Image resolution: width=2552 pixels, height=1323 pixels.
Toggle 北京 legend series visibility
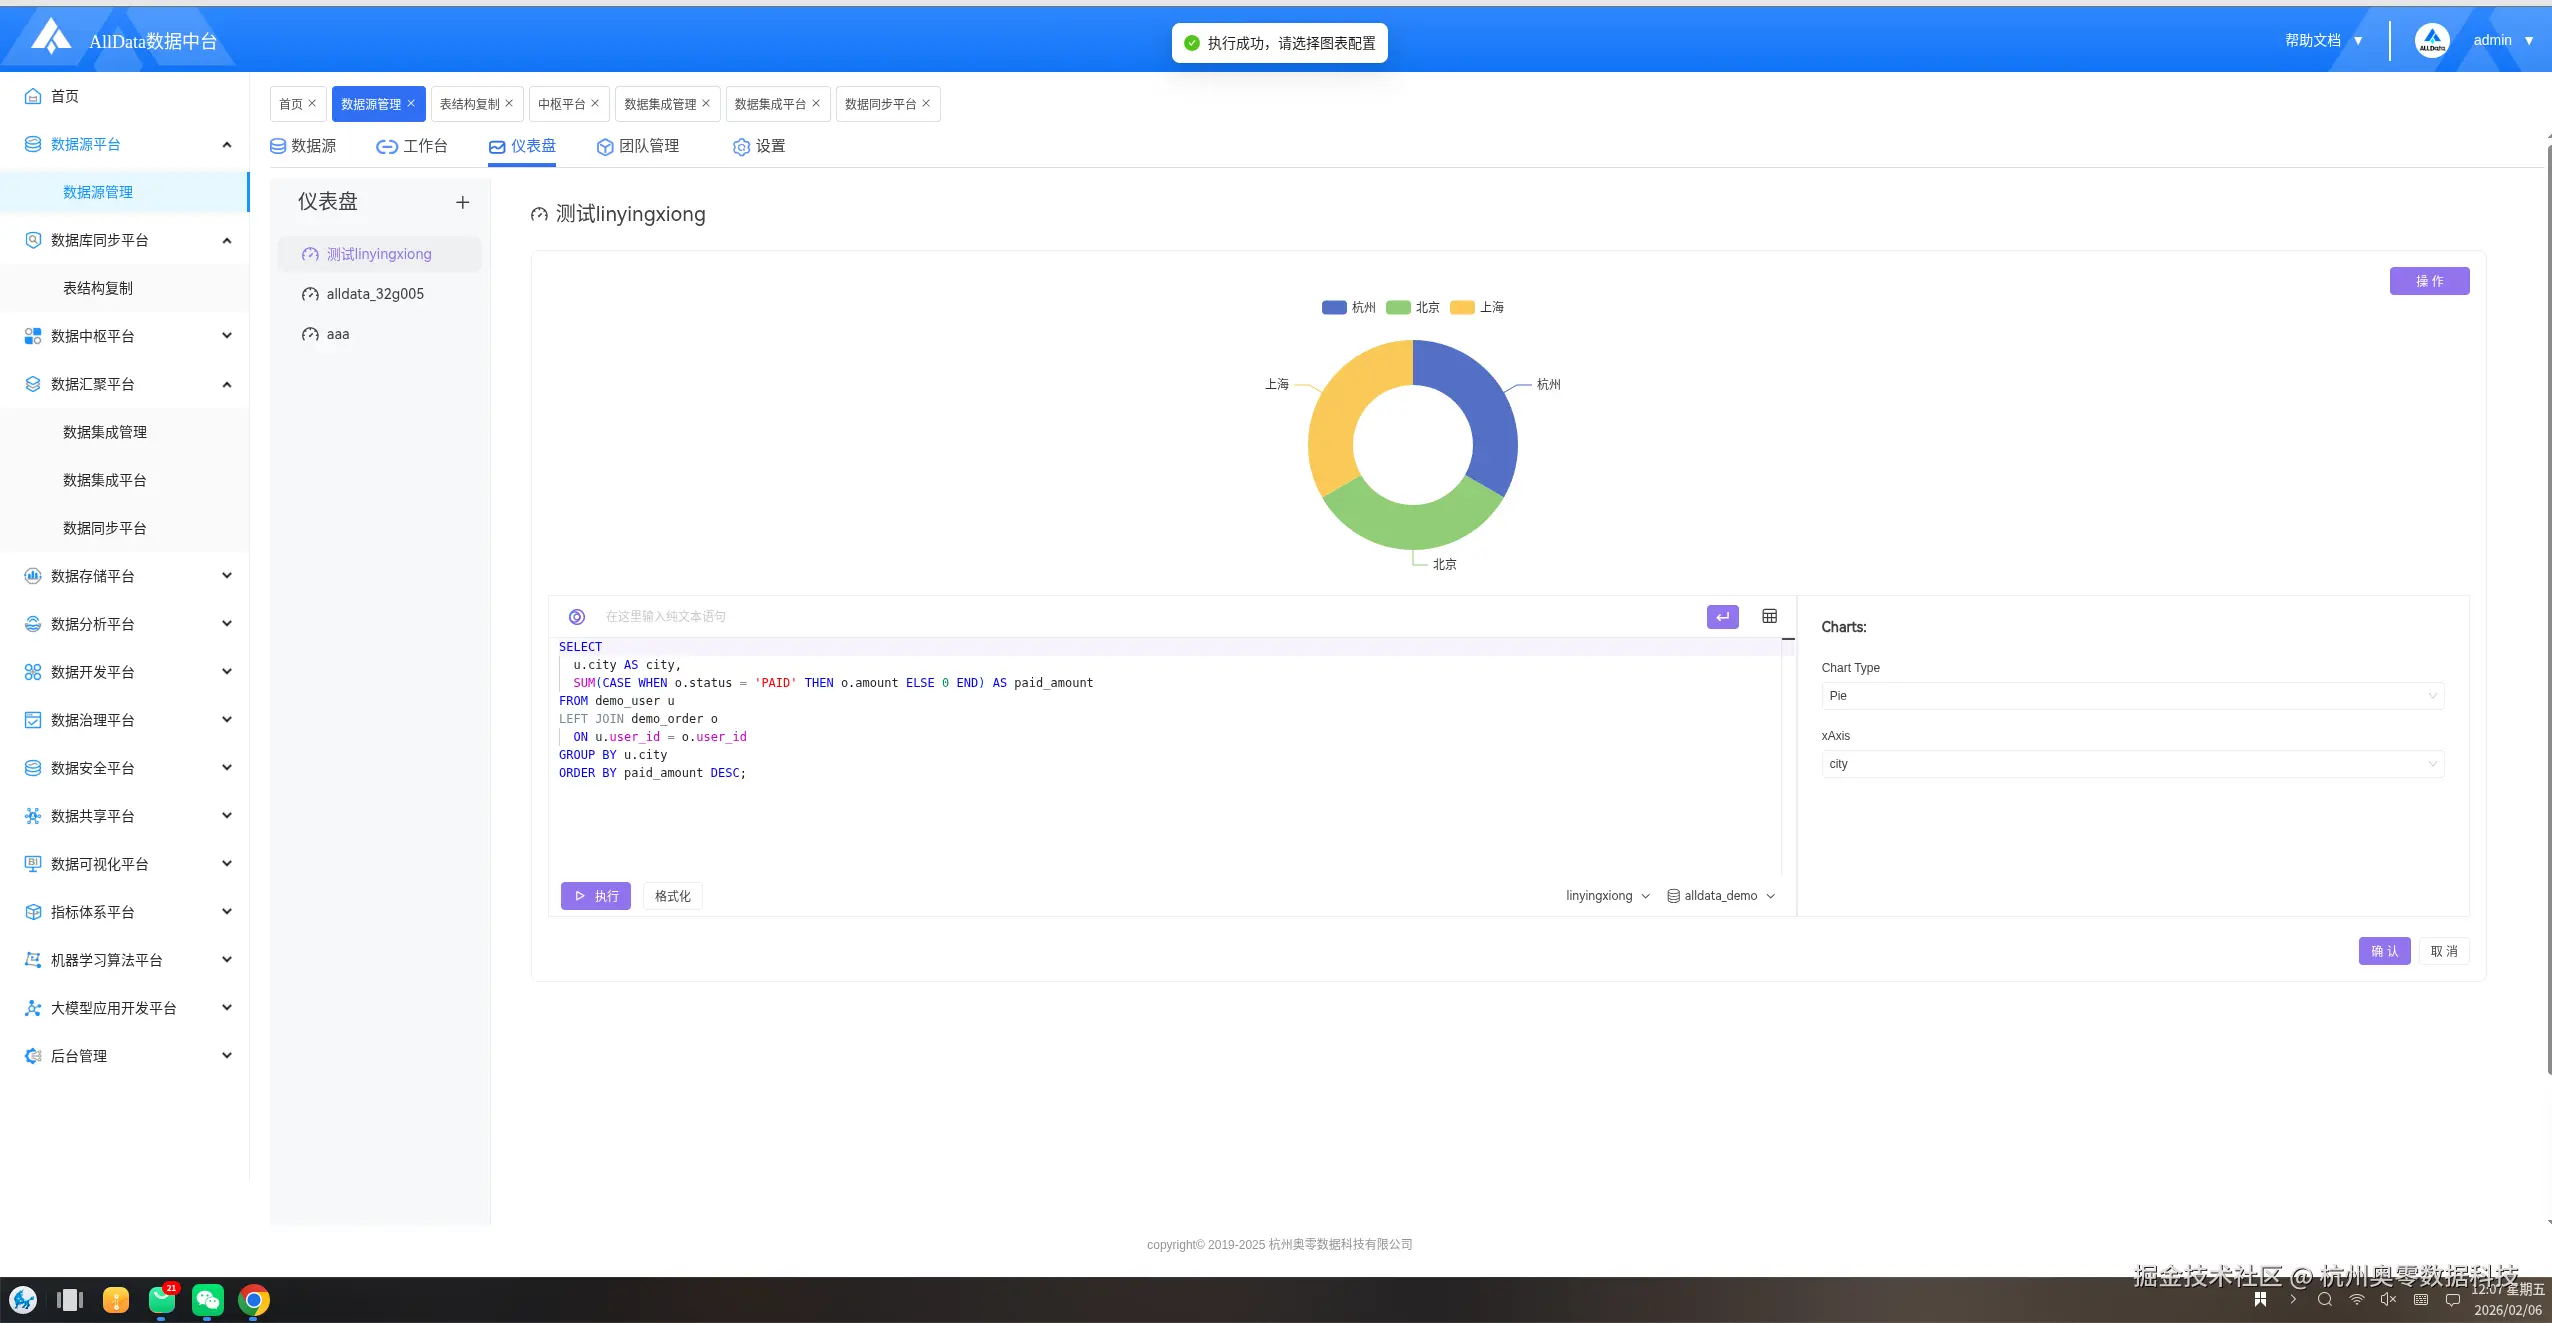pyautogui.click(x=1412, y=307)
